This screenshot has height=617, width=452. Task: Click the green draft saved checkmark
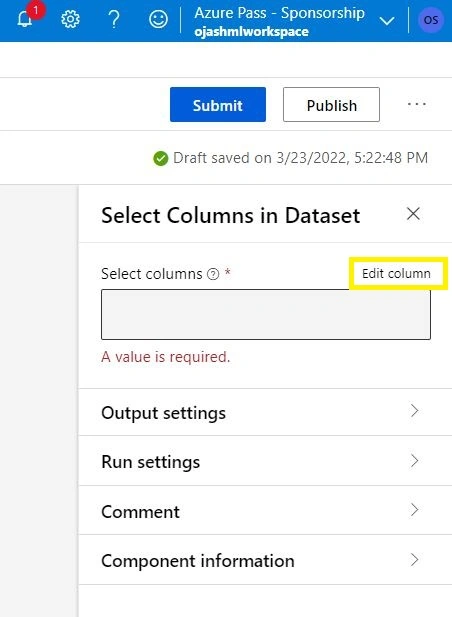click(161, 159)
